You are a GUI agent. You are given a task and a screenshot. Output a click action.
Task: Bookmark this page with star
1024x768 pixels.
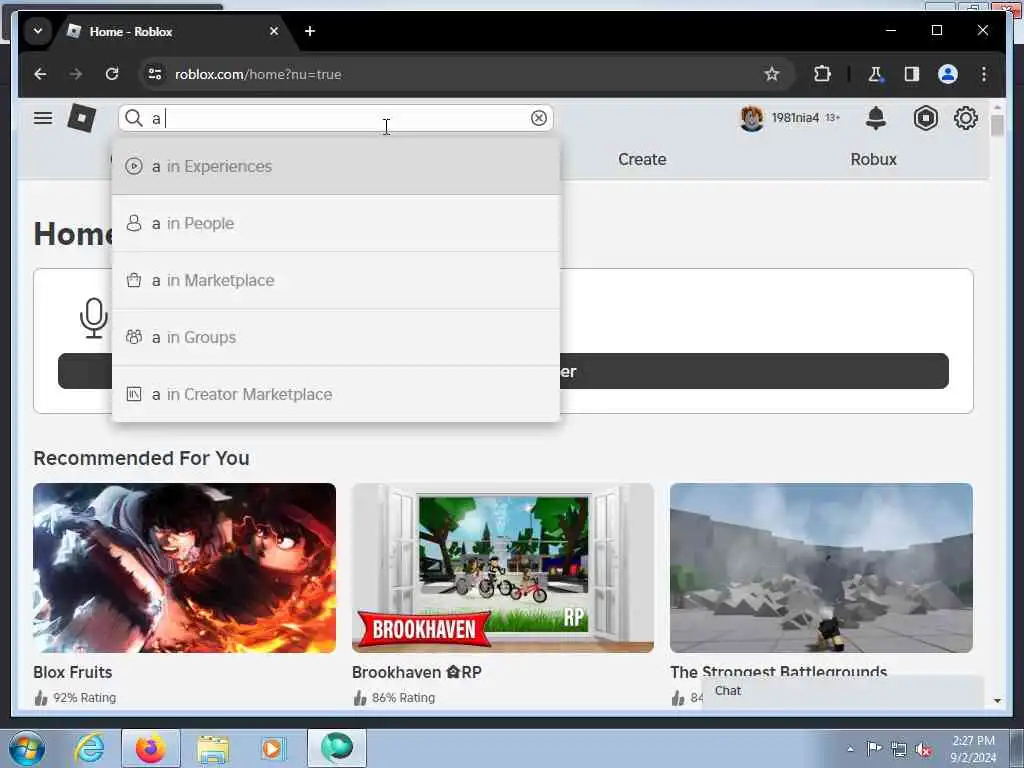[x=771, y=74]
